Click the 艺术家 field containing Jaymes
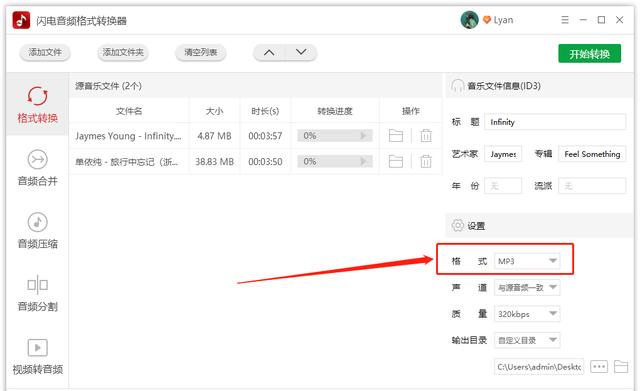Viewport: 640px width, 391px height. (503, 154)
